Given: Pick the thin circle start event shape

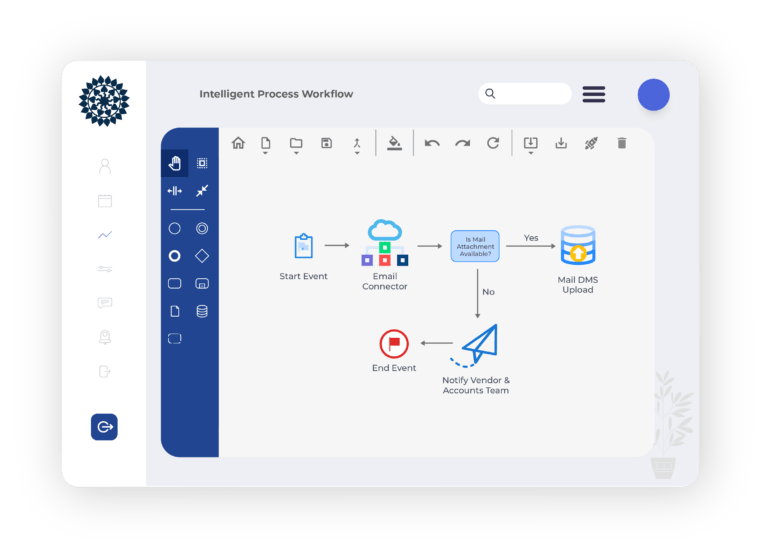Looking at the screenshot, I should coord(174,228).
